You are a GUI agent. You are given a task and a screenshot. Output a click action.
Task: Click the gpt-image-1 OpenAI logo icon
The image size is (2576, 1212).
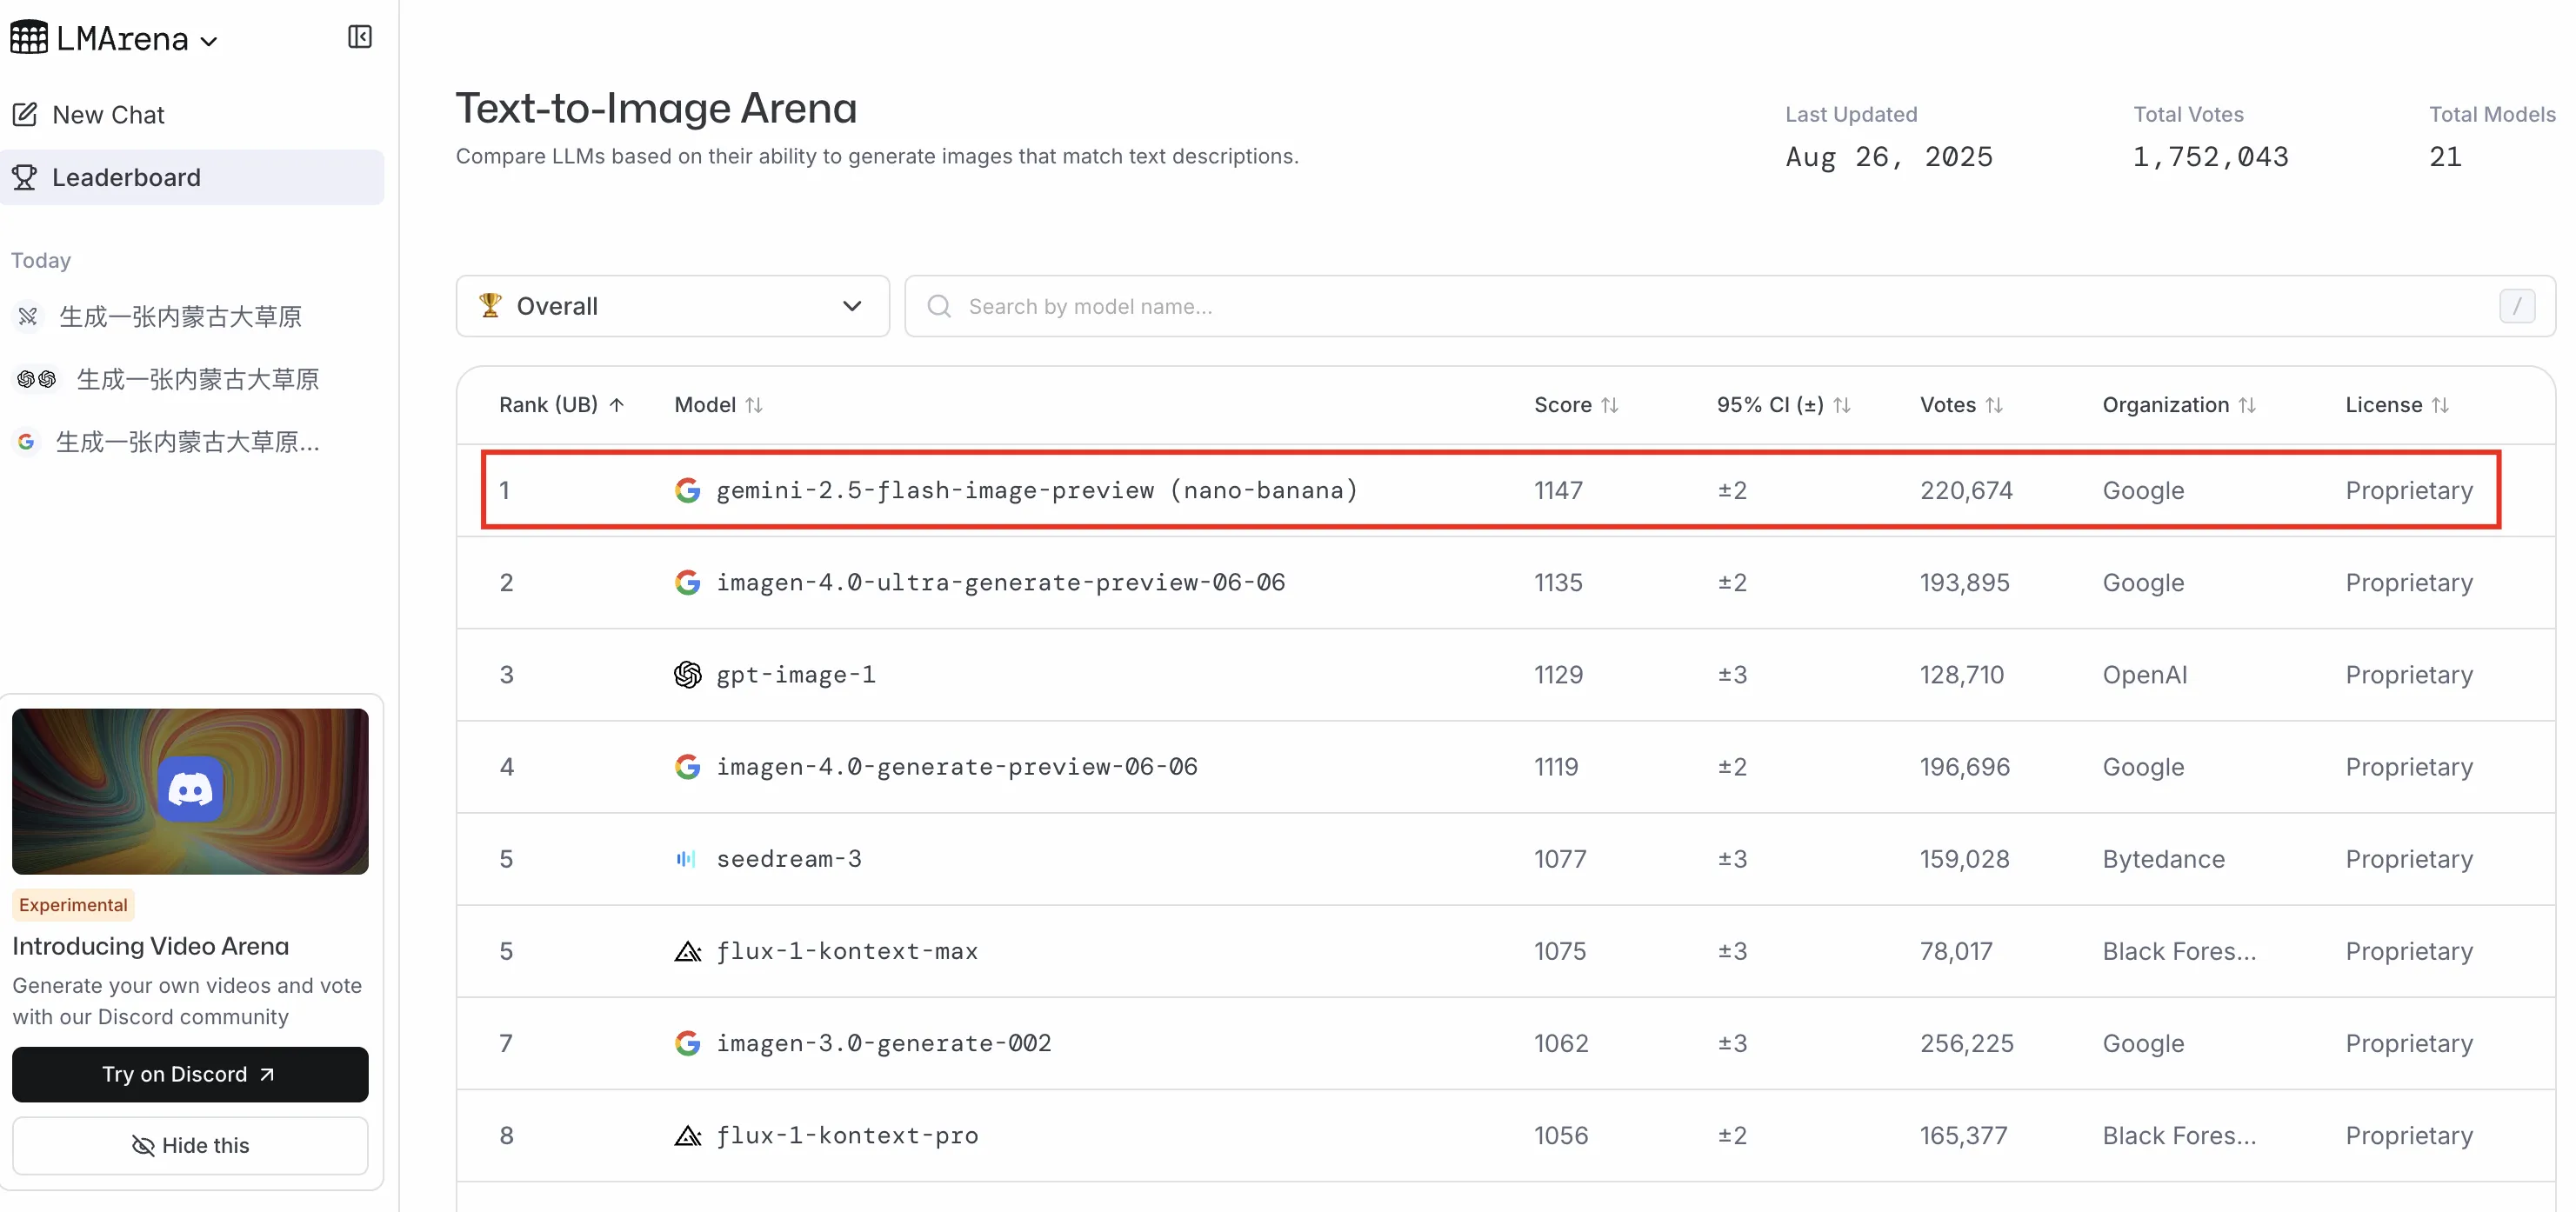point(687,675)
